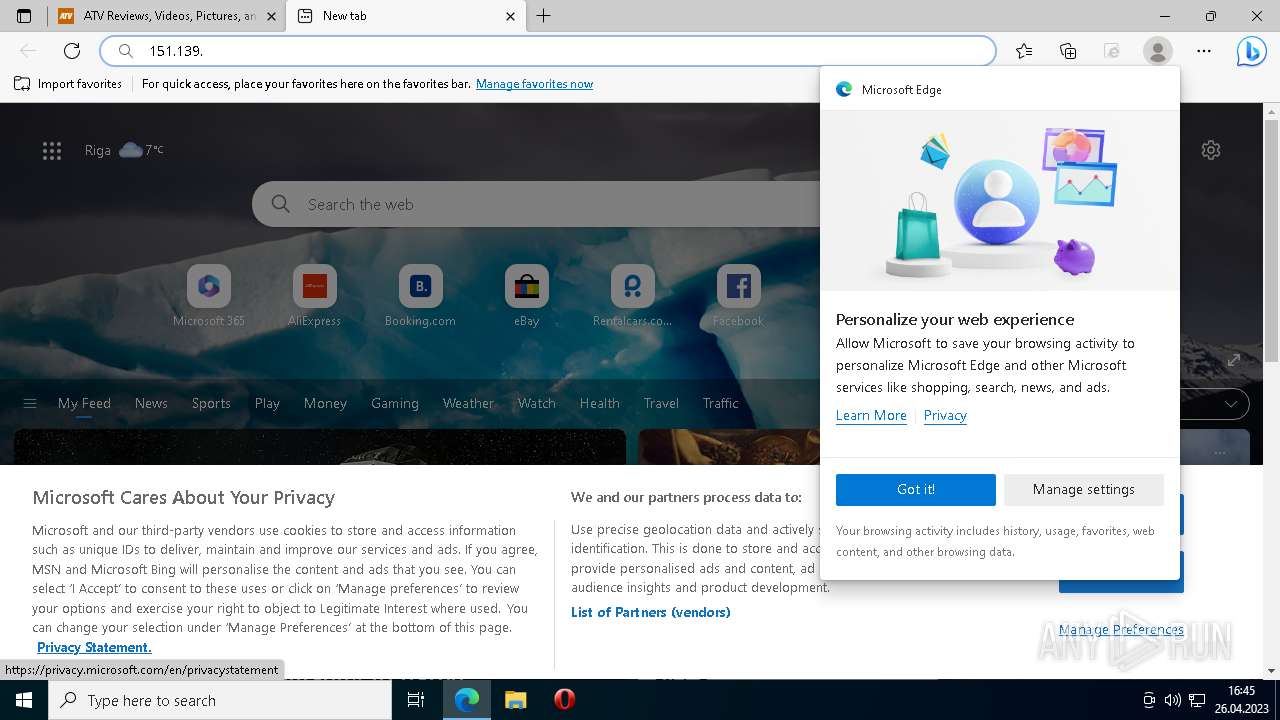Viewport: 1280px width, 720px height.
Task: Click the taskbar search box
Action: point(220,700)
